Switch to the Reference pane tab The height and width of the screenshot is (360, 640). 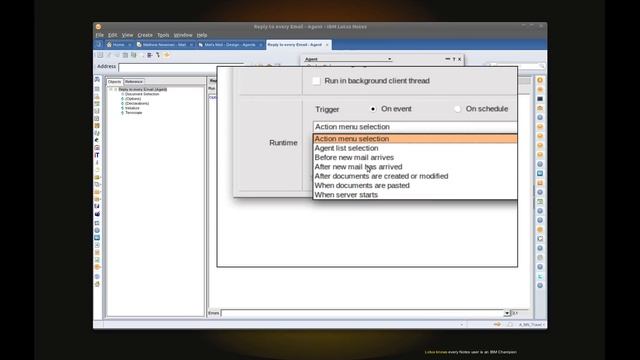[x=134, y=82]
